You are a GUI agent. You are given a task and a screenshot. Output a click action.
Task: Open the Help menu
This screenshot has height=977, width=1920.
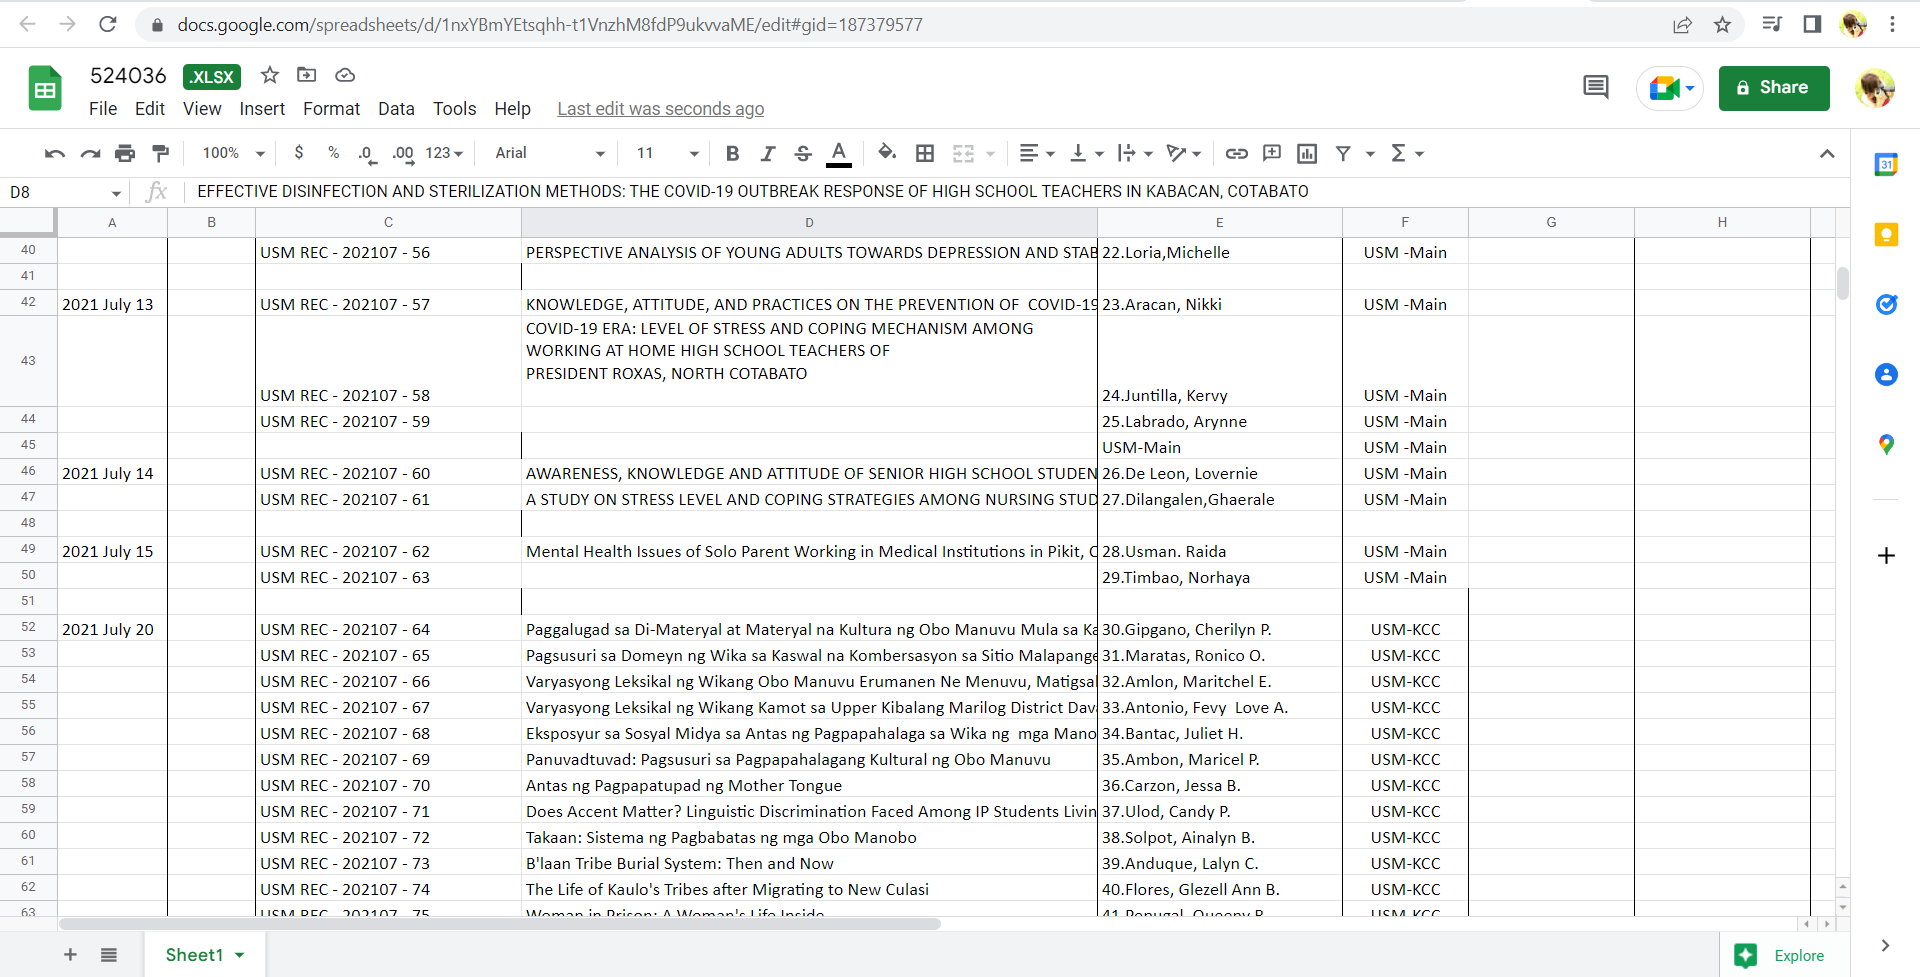(x=512, y=109)
